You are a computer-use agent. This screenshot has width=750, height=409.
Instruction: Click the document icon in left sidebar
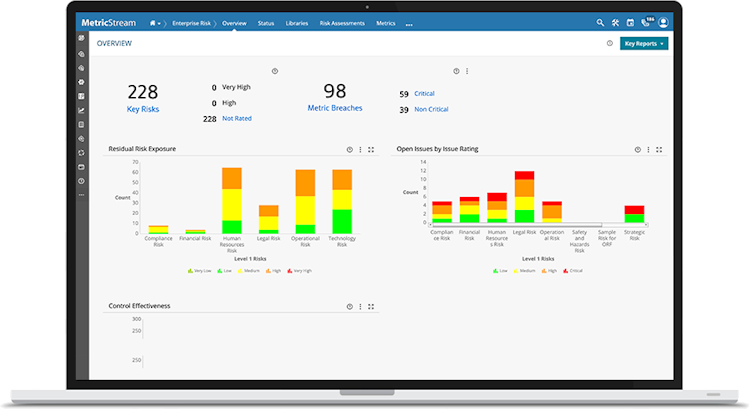click(81, 124)
